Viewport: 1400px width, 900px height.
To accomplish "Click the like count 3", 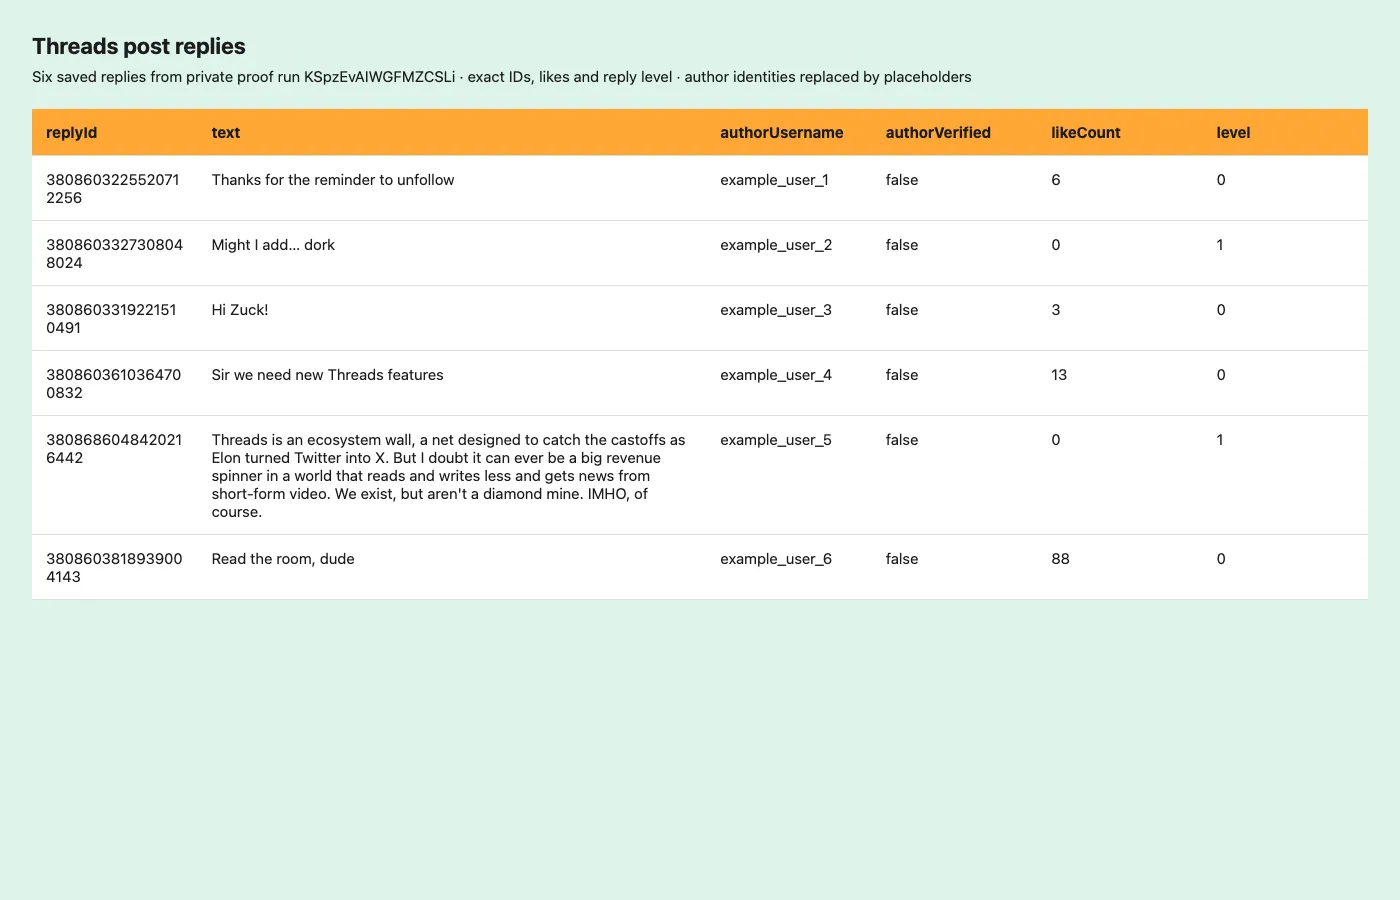I will [x=1056, y=310].
